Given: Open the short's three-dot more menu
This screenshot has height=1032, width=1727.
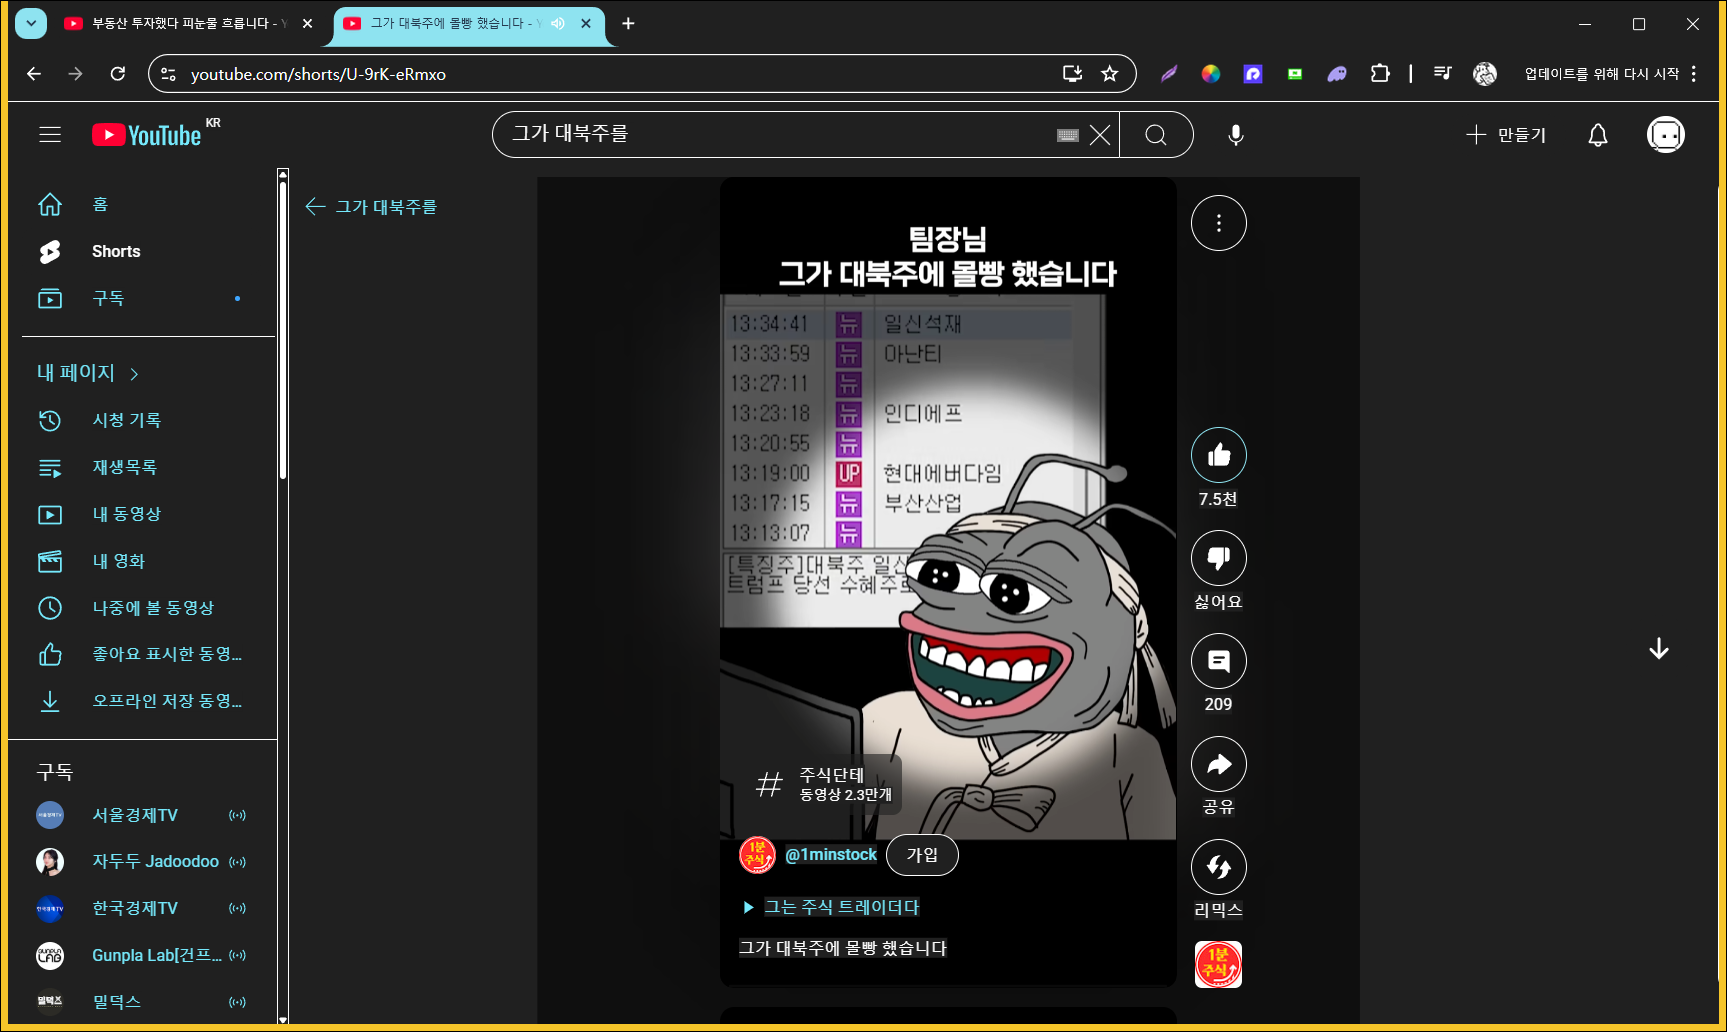Looking at the screenshot, I should pyautogui.click(x=1218, y=223).
